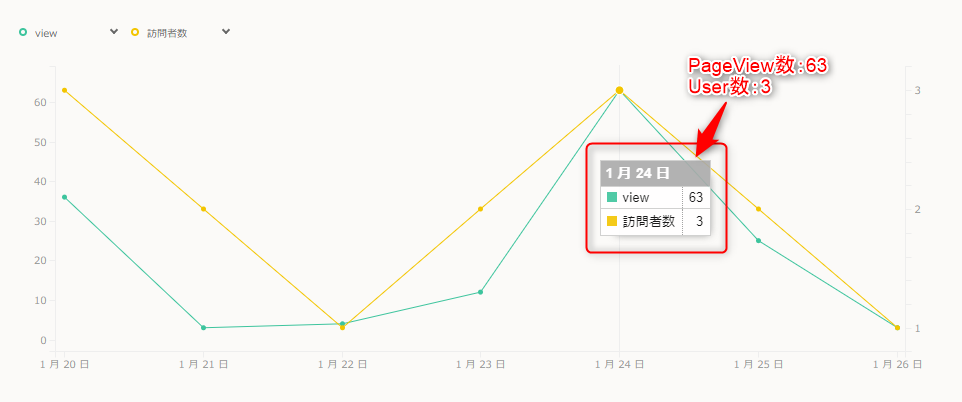Expand the 訪問者数 metric dropdown chevron
Viewport: 962px width, 402px height.
[x=226, y=32]
